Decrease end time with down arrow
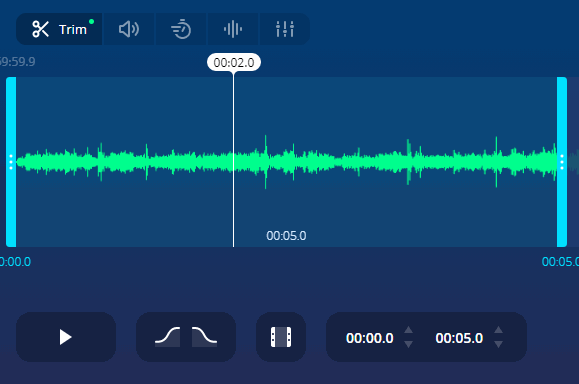The width and height of the screenshot is (579, 384). coord(499,344)
